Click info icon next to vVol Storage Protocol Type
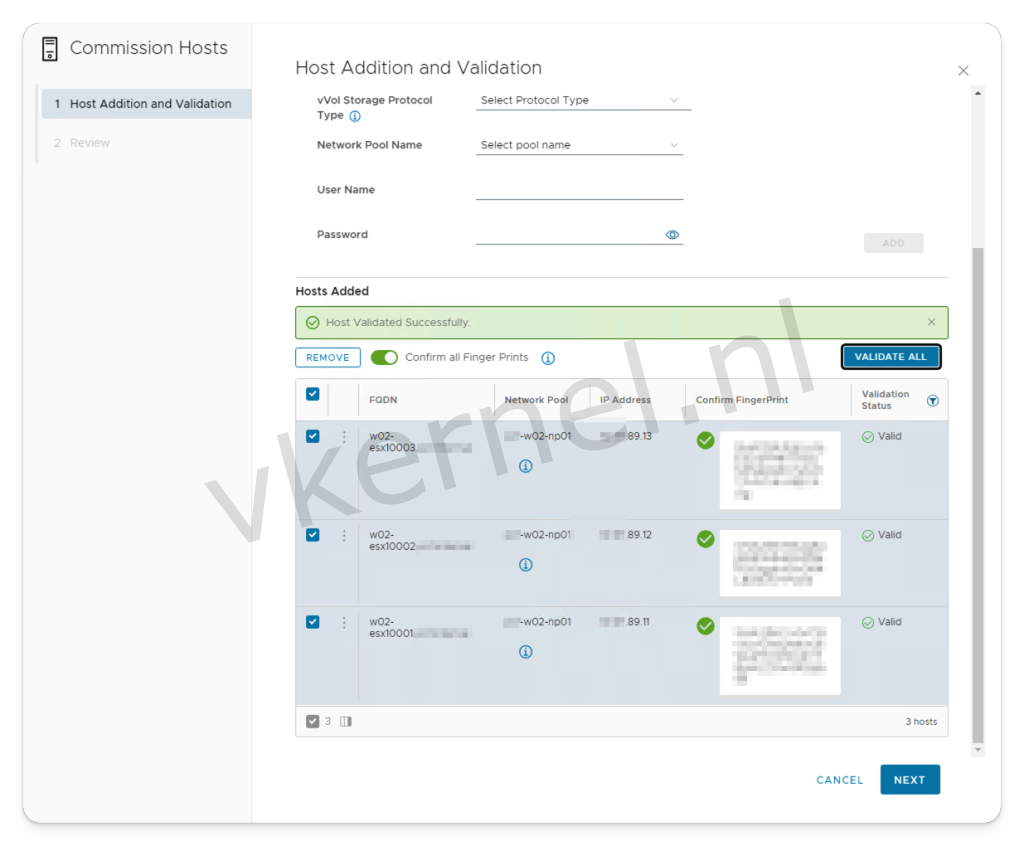 (355, 116)
